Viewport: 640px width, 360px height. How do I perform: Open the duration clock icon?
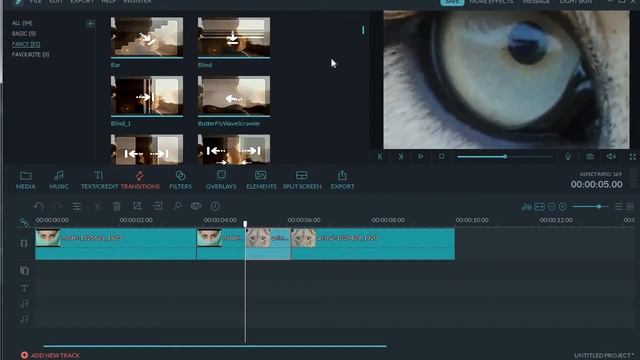(215, 206)
